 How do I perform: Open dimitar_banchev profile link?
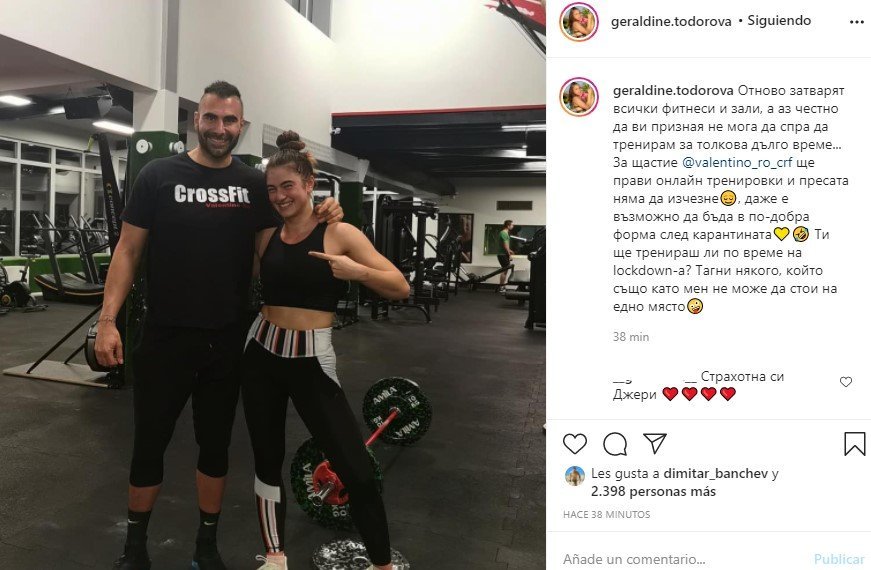pyautogui.click(x=715, y=474)
